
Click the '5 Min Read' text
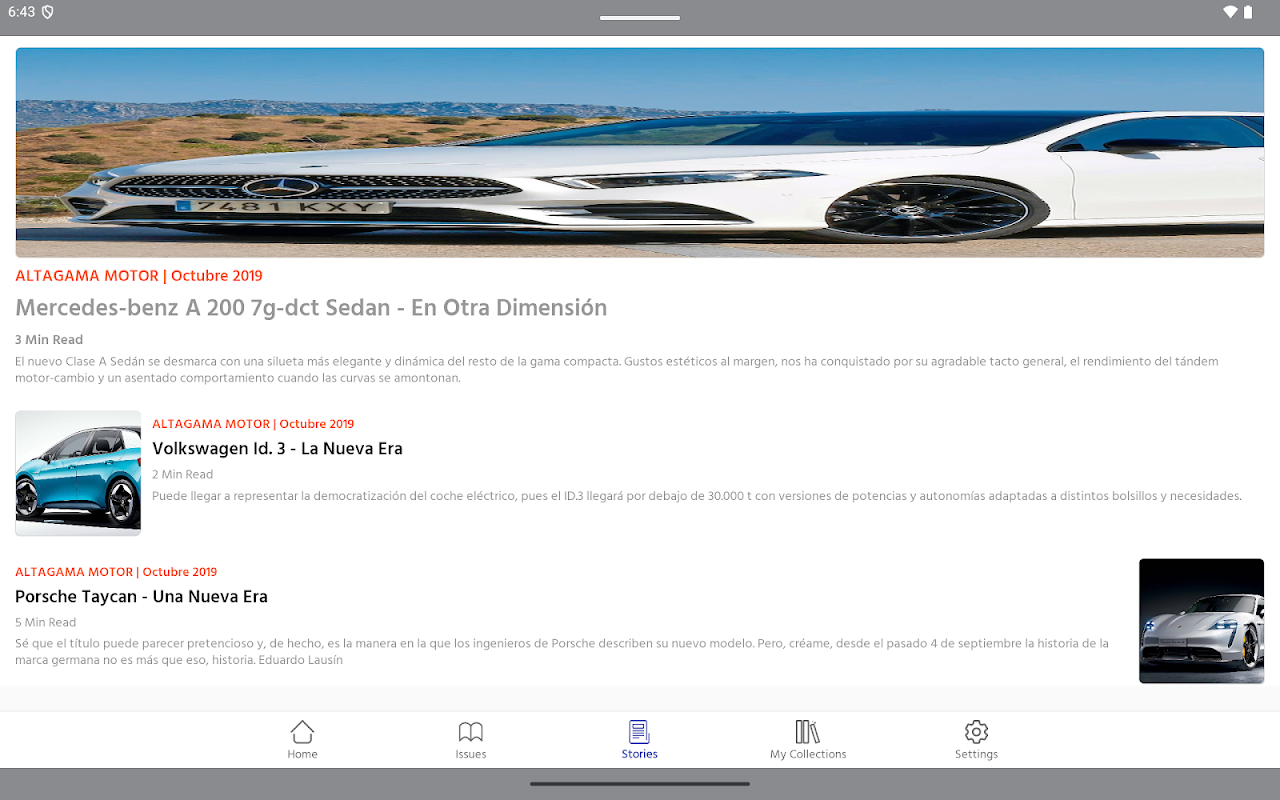point(46,623)
